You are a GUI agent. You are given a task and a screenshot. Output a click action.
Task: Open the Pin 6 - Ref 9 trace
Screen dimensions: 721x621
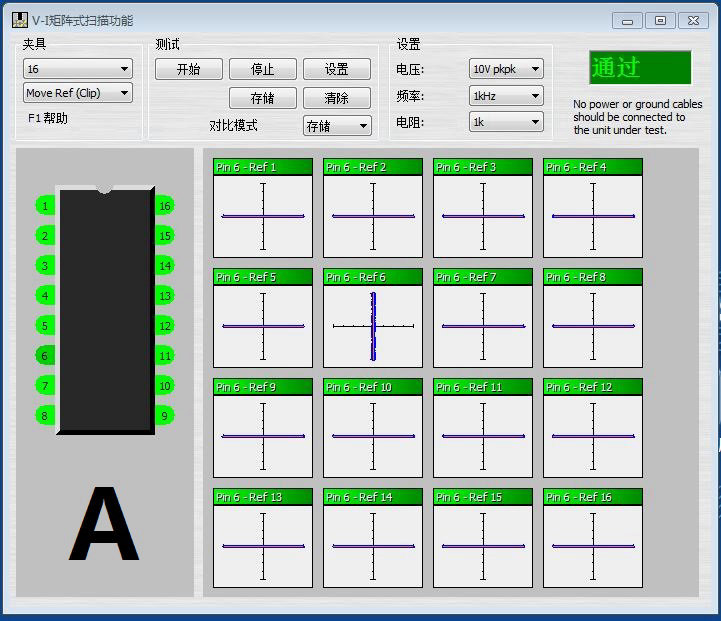click(x=263, y=428)
